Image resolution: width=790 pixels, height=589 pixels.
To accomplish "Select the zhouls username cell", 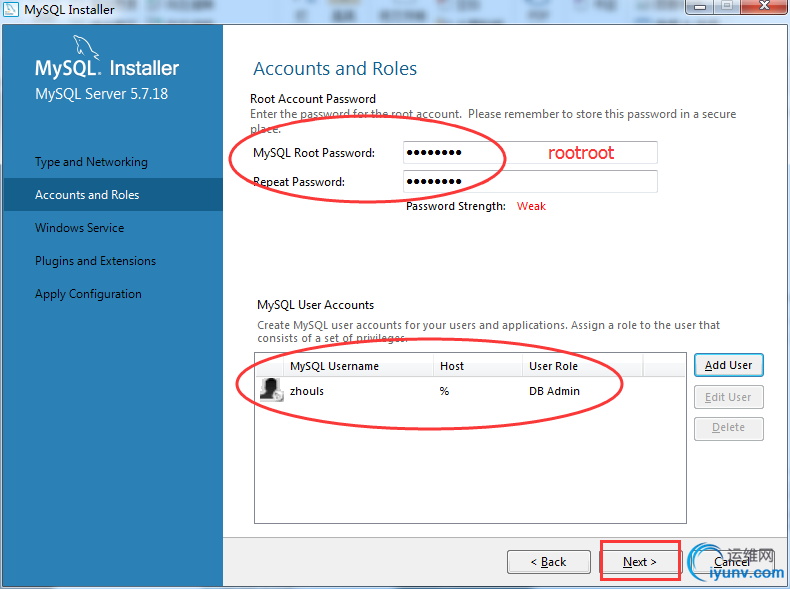I will tap(307, 391).
